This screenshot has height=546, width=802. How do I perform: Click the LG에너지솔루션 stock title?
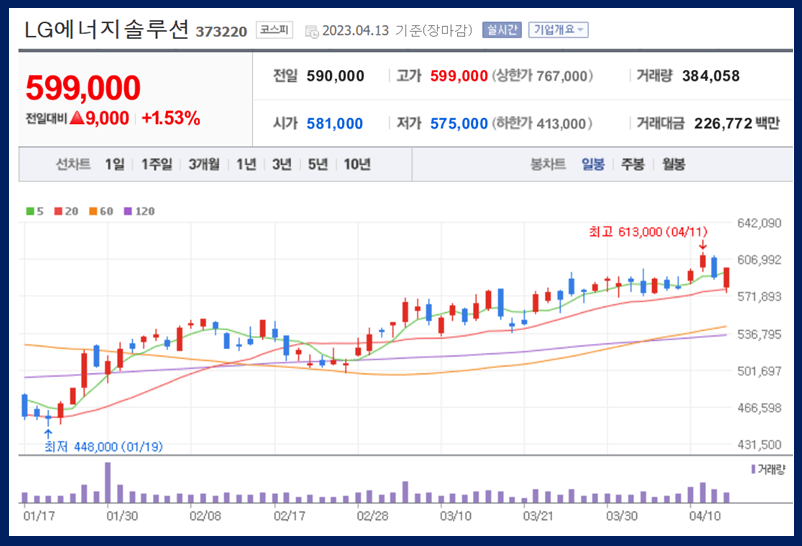[x=106, y=30]
